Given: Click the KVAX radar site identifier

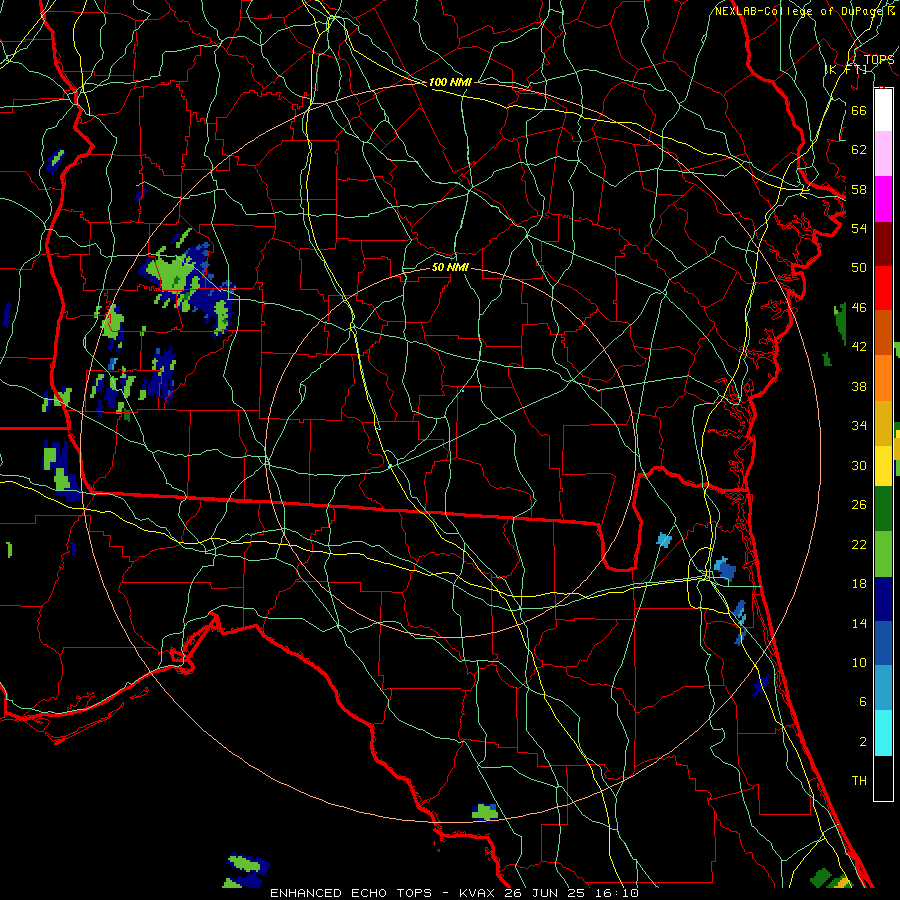Looking at the screenshot, I should pos(478,893).
